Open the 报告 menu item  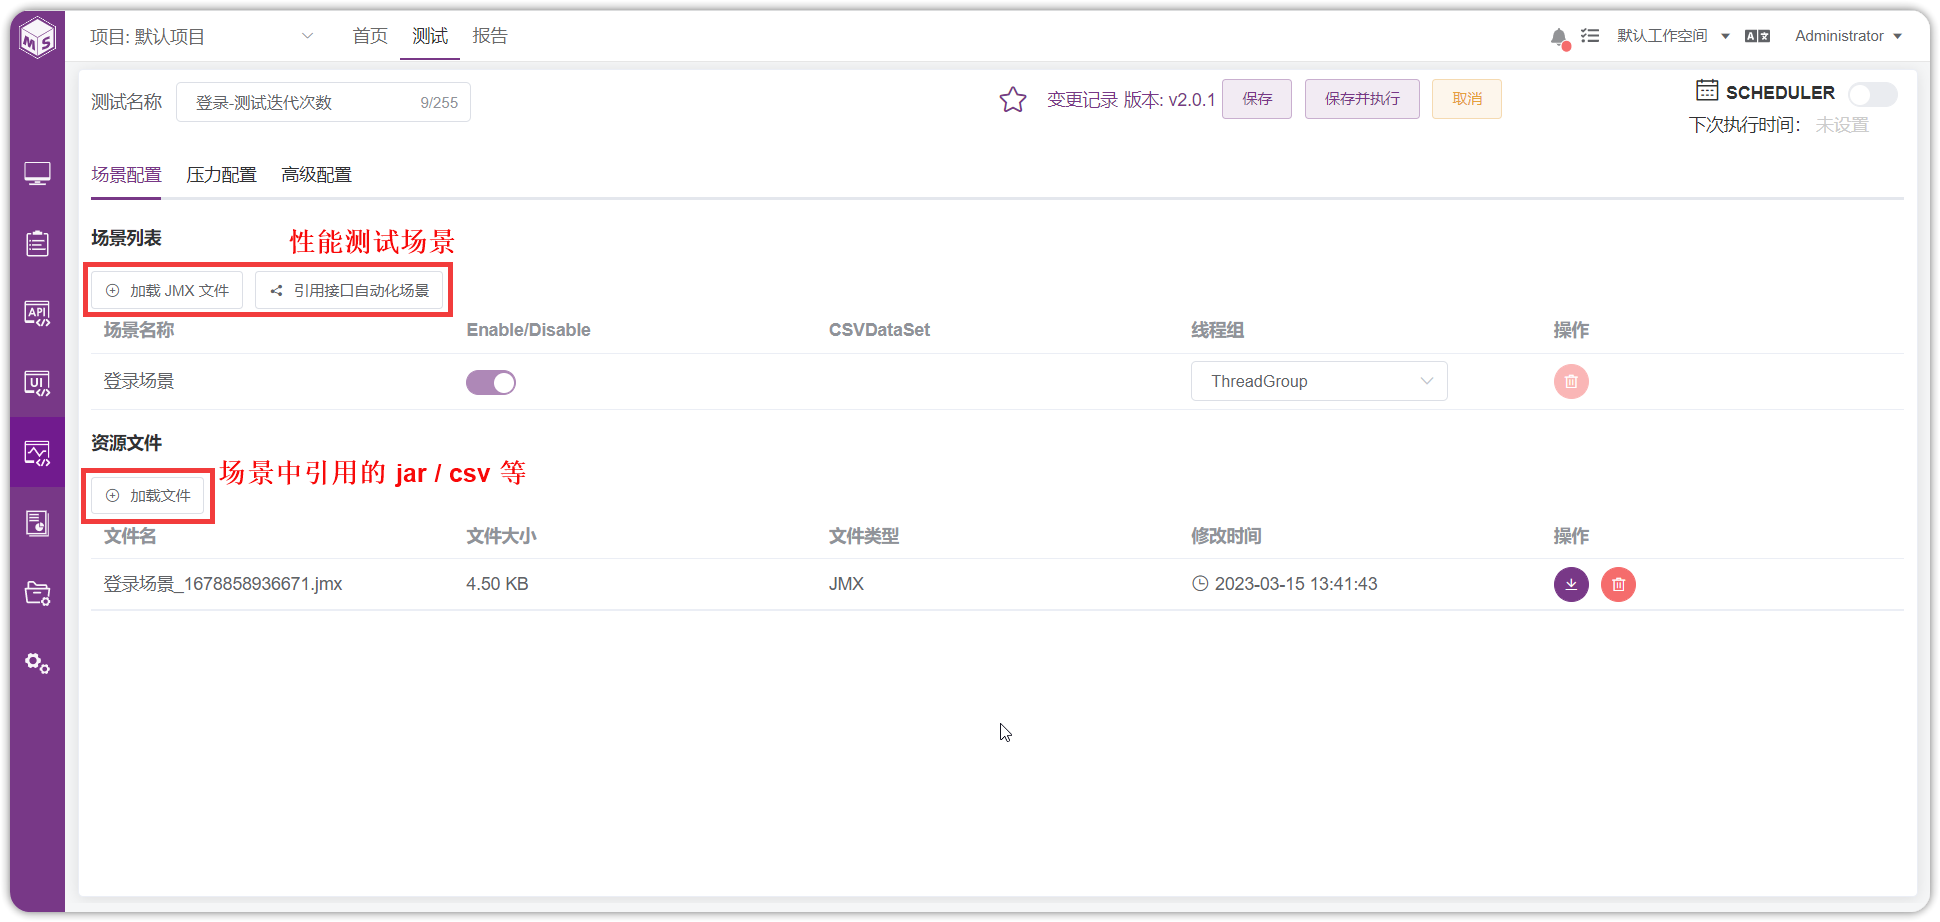[x=490, y=36]
